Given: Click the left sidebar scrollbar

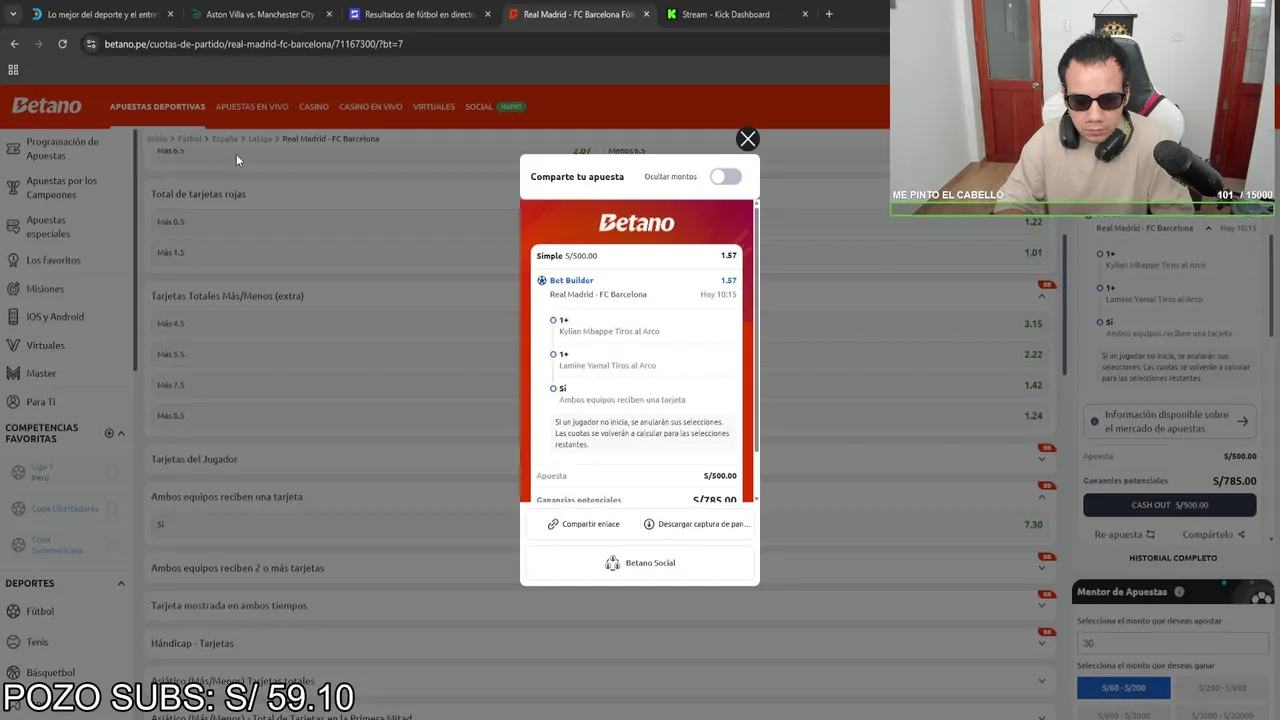Looking at the screenshot, I should 135,250.
